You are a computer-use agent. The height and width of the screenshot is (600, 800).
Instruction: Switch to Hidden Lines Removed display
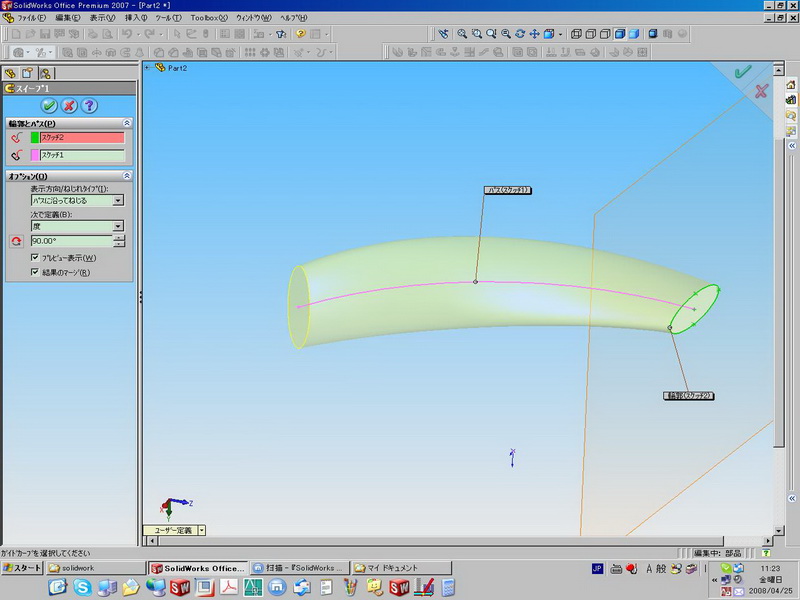click(605, 34)
